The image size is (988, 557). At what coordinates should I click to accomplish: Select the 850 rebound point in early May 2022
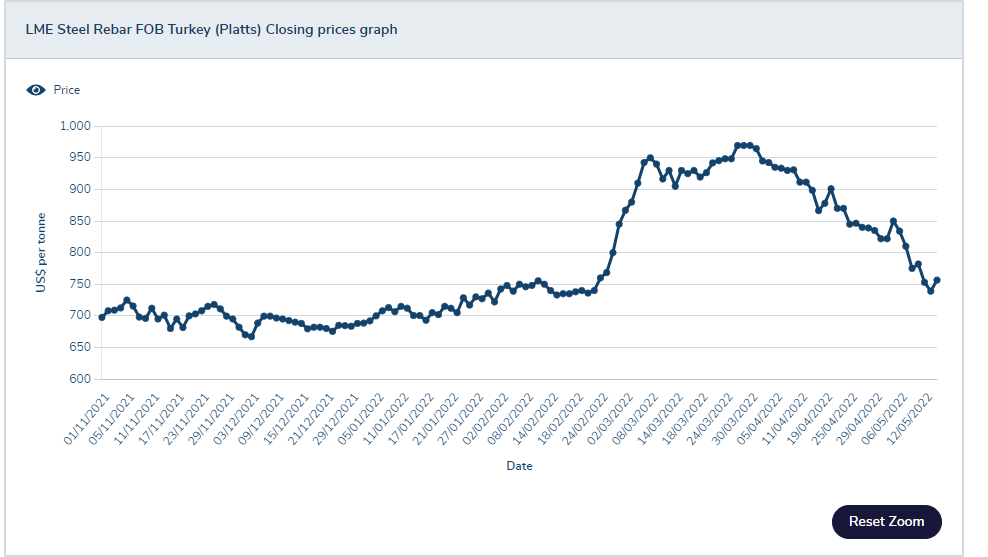pos(893,221)
